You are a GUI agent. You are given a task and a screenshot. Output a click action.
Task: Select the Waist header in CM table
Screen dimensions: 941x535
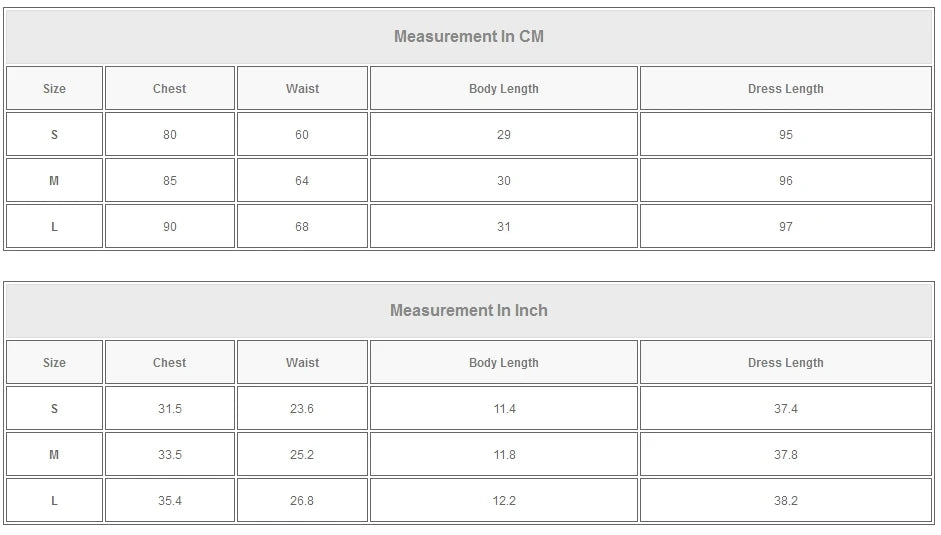point(302,88)
